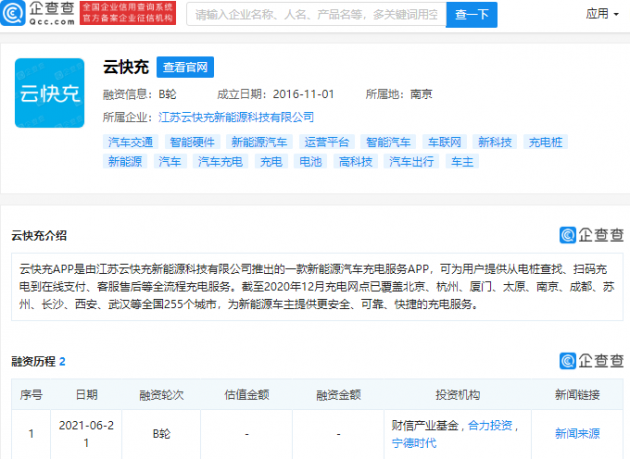The height and width of the screenshot is (459, 630).
Task: Click the Qcc.com logo icon
Action: pyautogui.click(x=13, y=13)
